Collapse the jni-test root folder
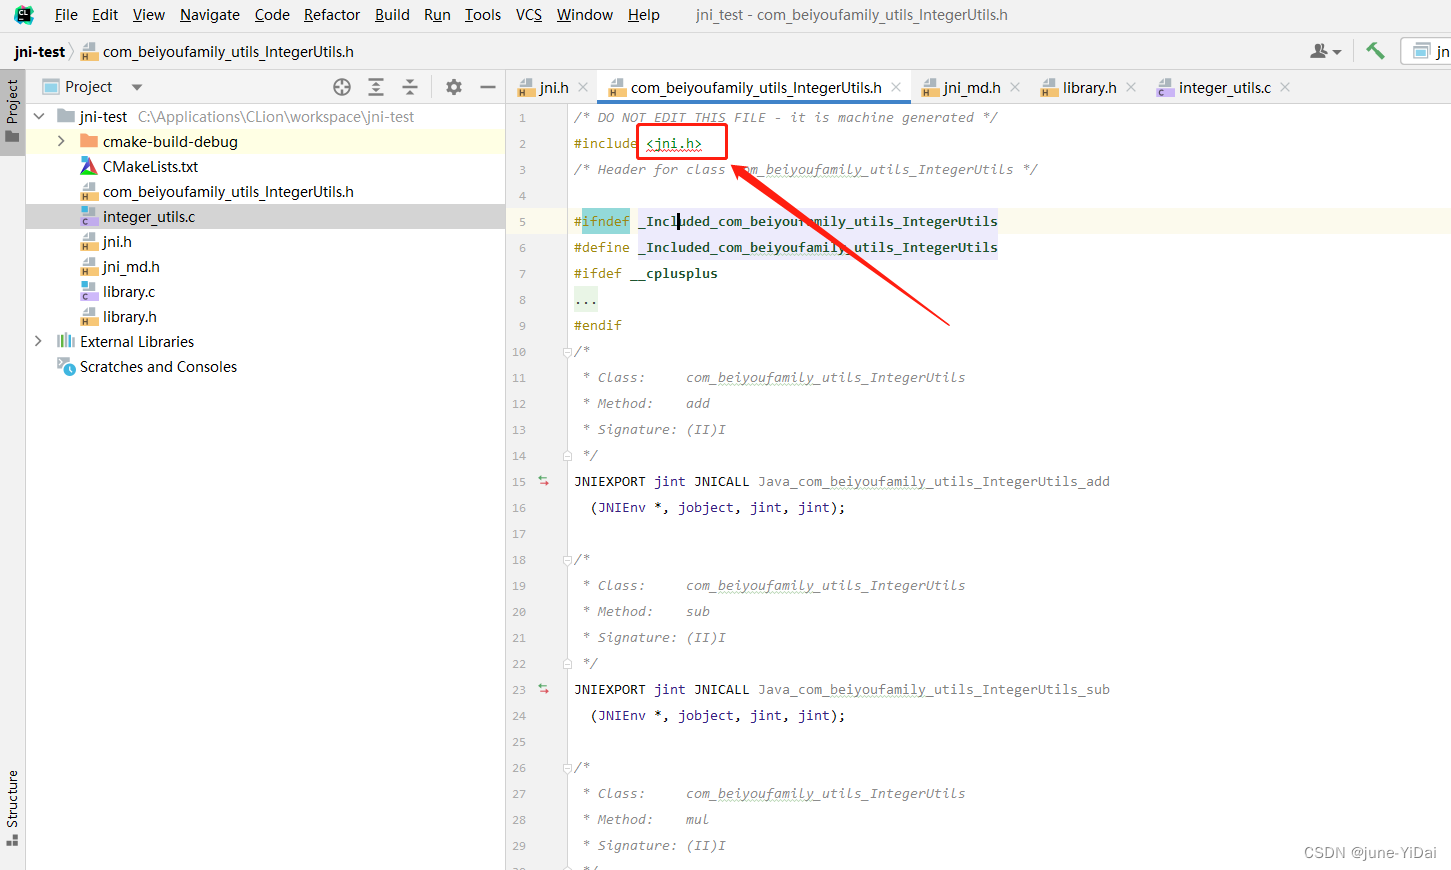This screenshot has height=870, width=1451. 39,117
